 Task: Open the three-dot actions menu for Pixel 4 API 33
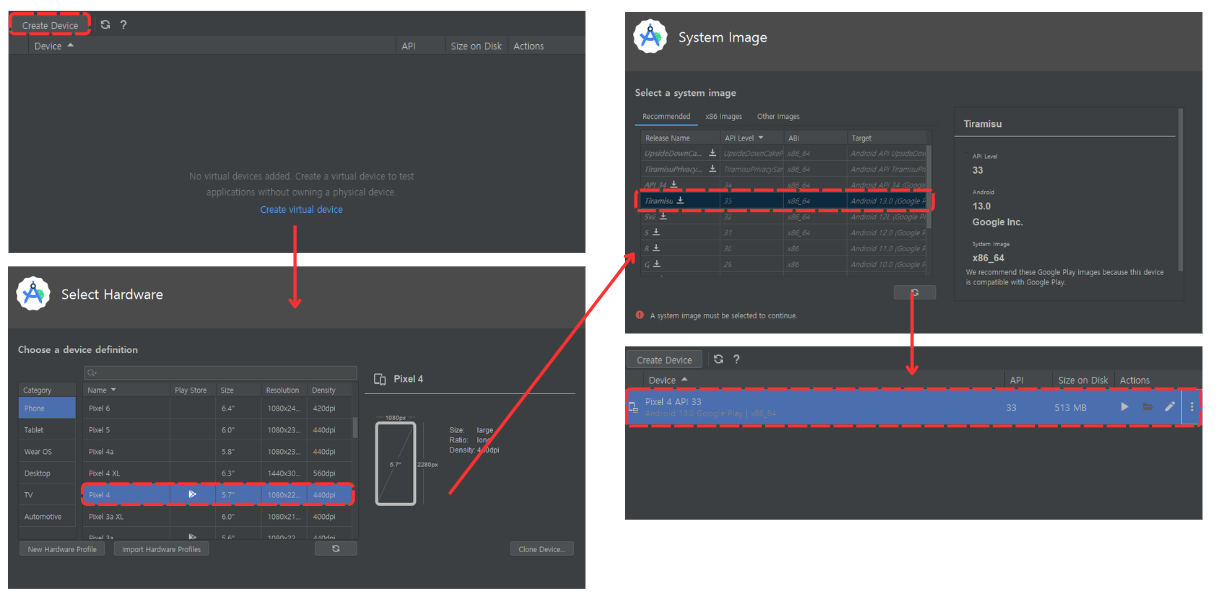pyautogui.click(x=1191, y=407)
